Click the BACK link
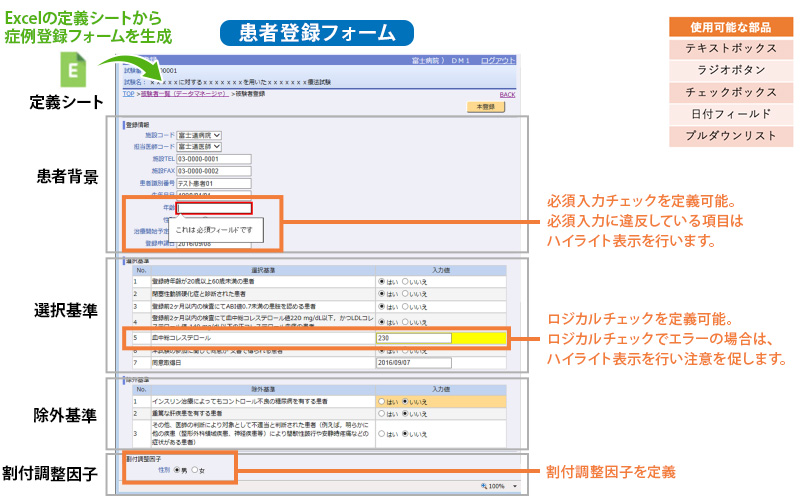 [x=507, y=94]
